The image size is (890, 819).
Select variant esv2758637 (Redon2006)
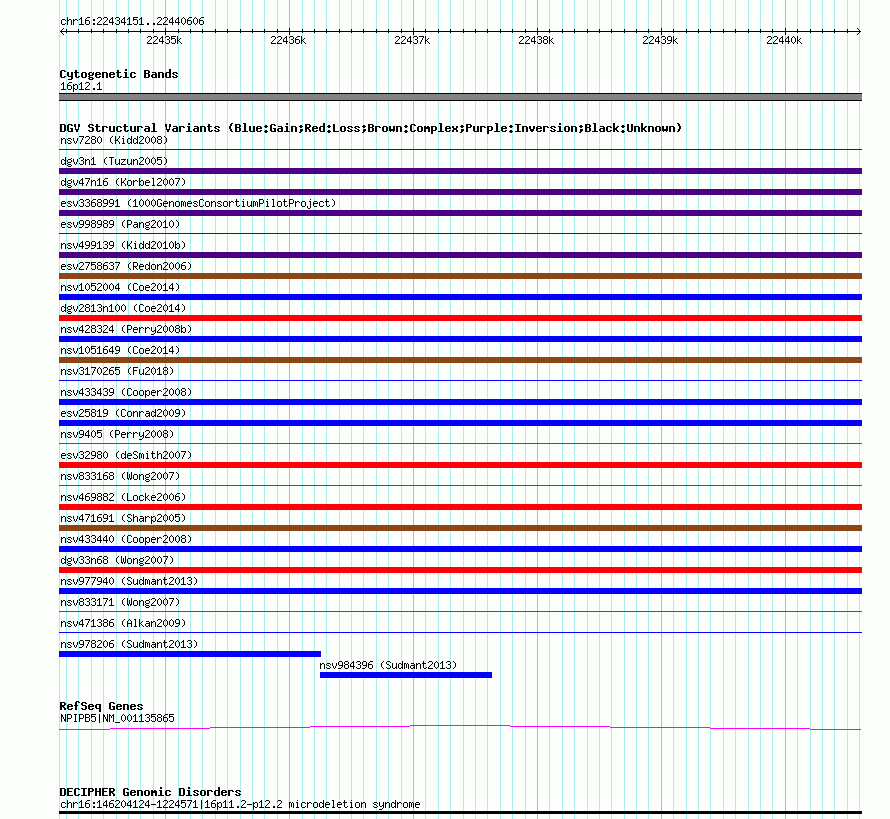(x=126, y=266)
